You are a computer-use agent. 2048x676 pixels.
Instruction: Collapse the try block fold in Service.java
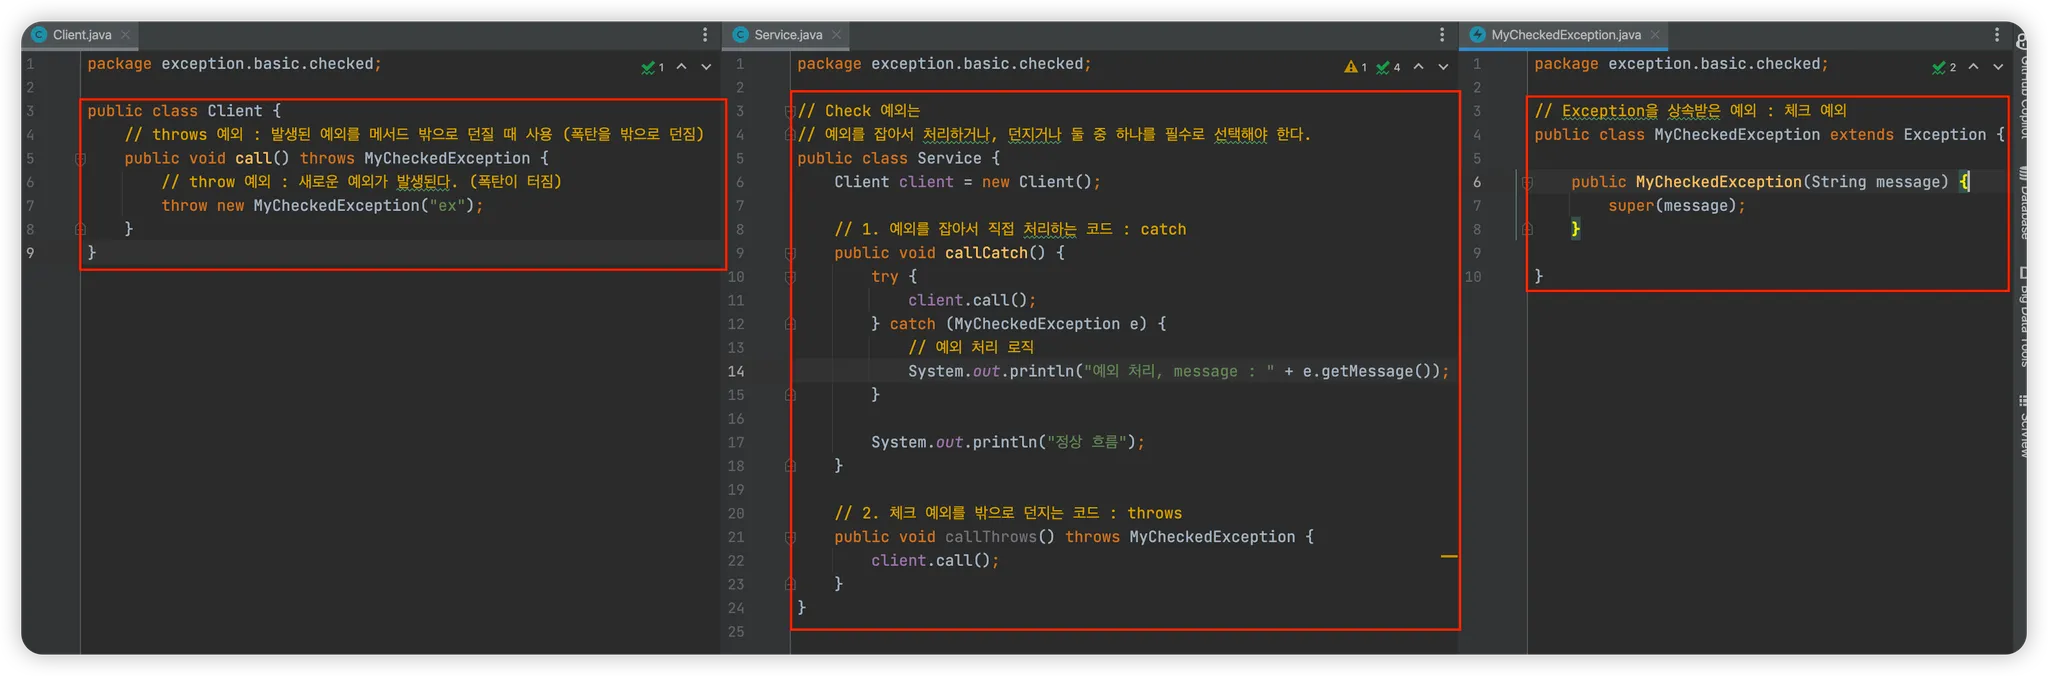point(790,277)
